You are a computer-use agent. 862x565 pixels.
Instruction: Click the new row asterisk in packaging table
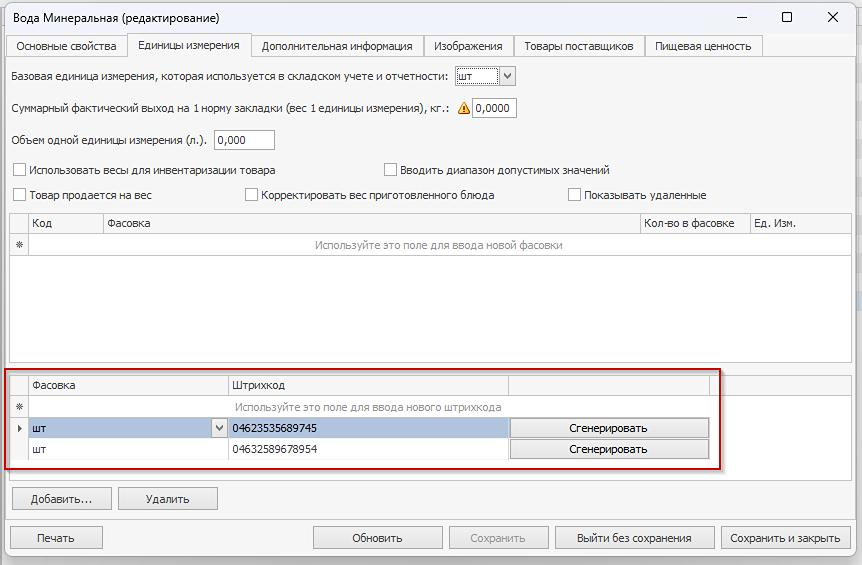[19, 245]
